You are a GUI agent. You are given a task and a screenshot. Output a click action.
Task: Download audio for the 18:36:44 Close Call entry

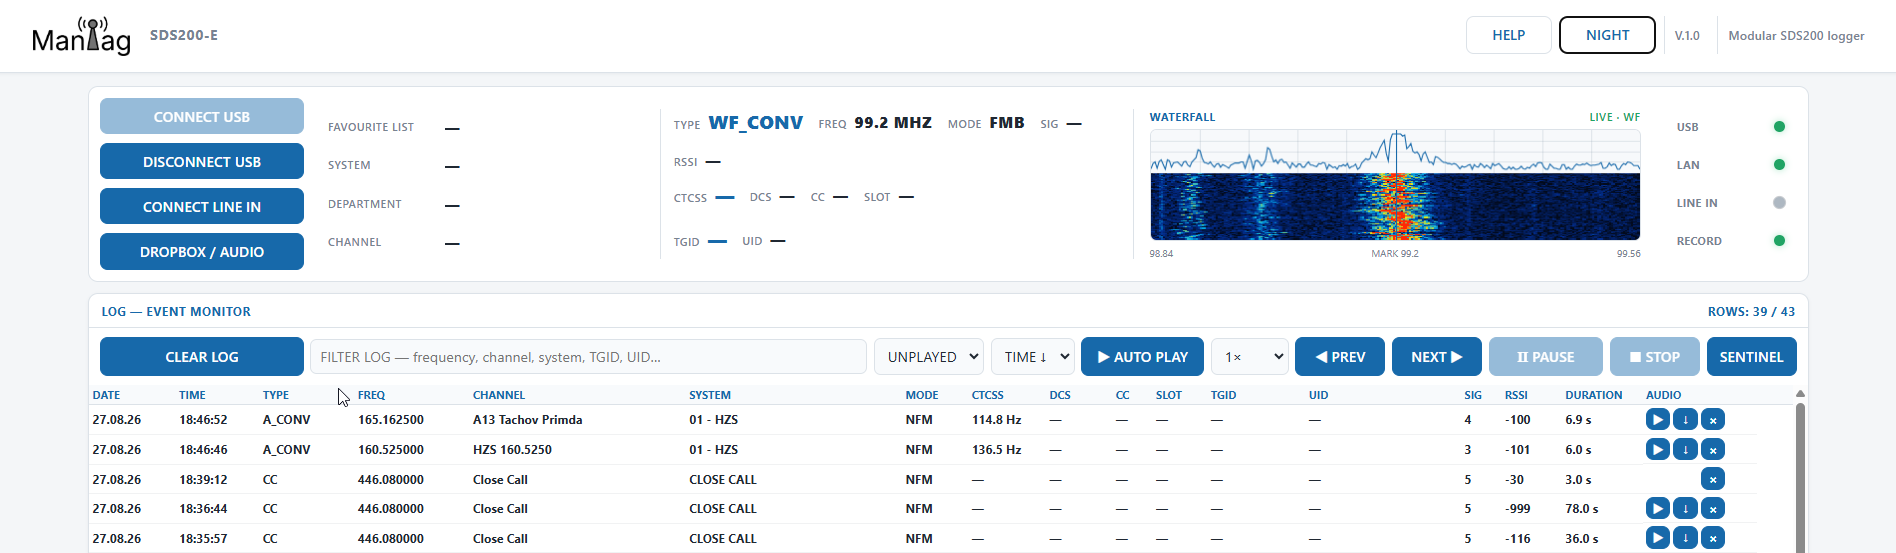1685,509
